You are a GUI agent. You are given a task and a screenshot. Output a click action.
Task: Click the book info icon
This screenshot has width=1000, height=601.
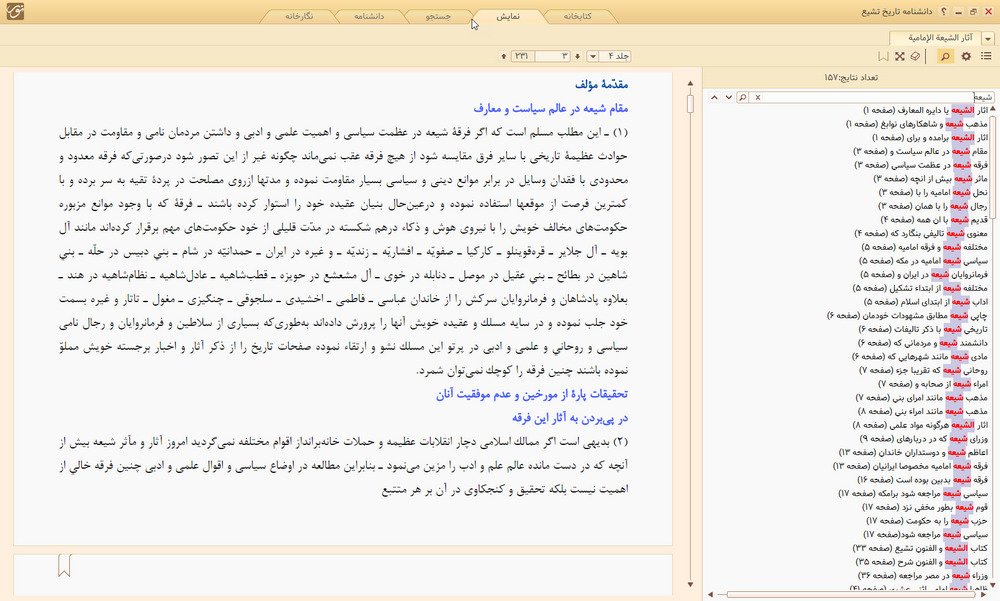tap(915, 56)
